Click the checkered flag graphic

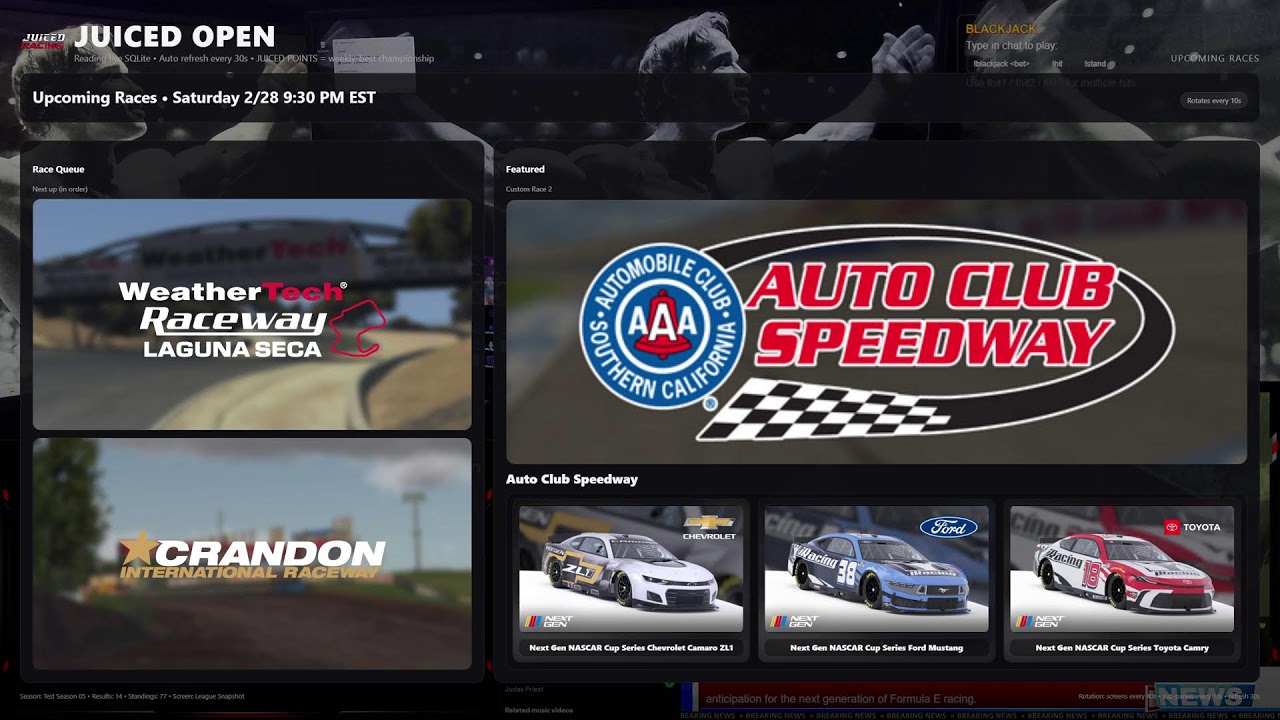[822, 408]
